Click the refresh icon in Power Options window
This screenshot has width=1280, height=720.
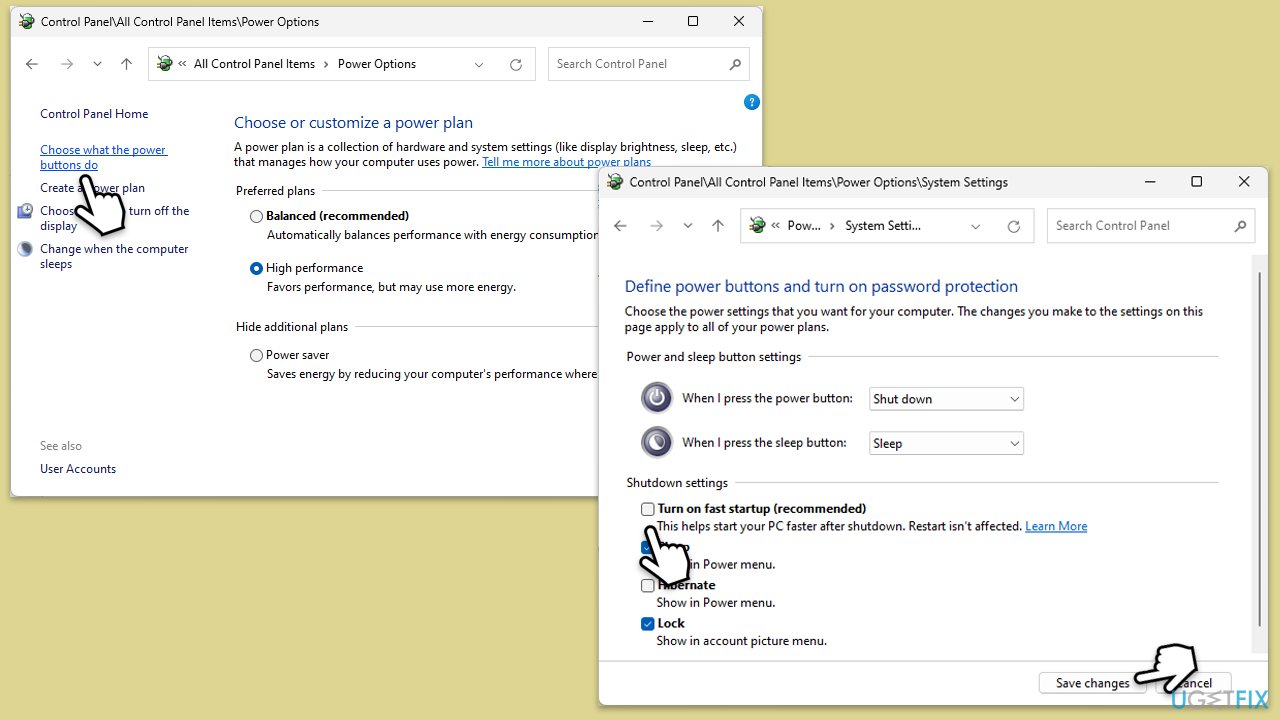click(516, 64)
